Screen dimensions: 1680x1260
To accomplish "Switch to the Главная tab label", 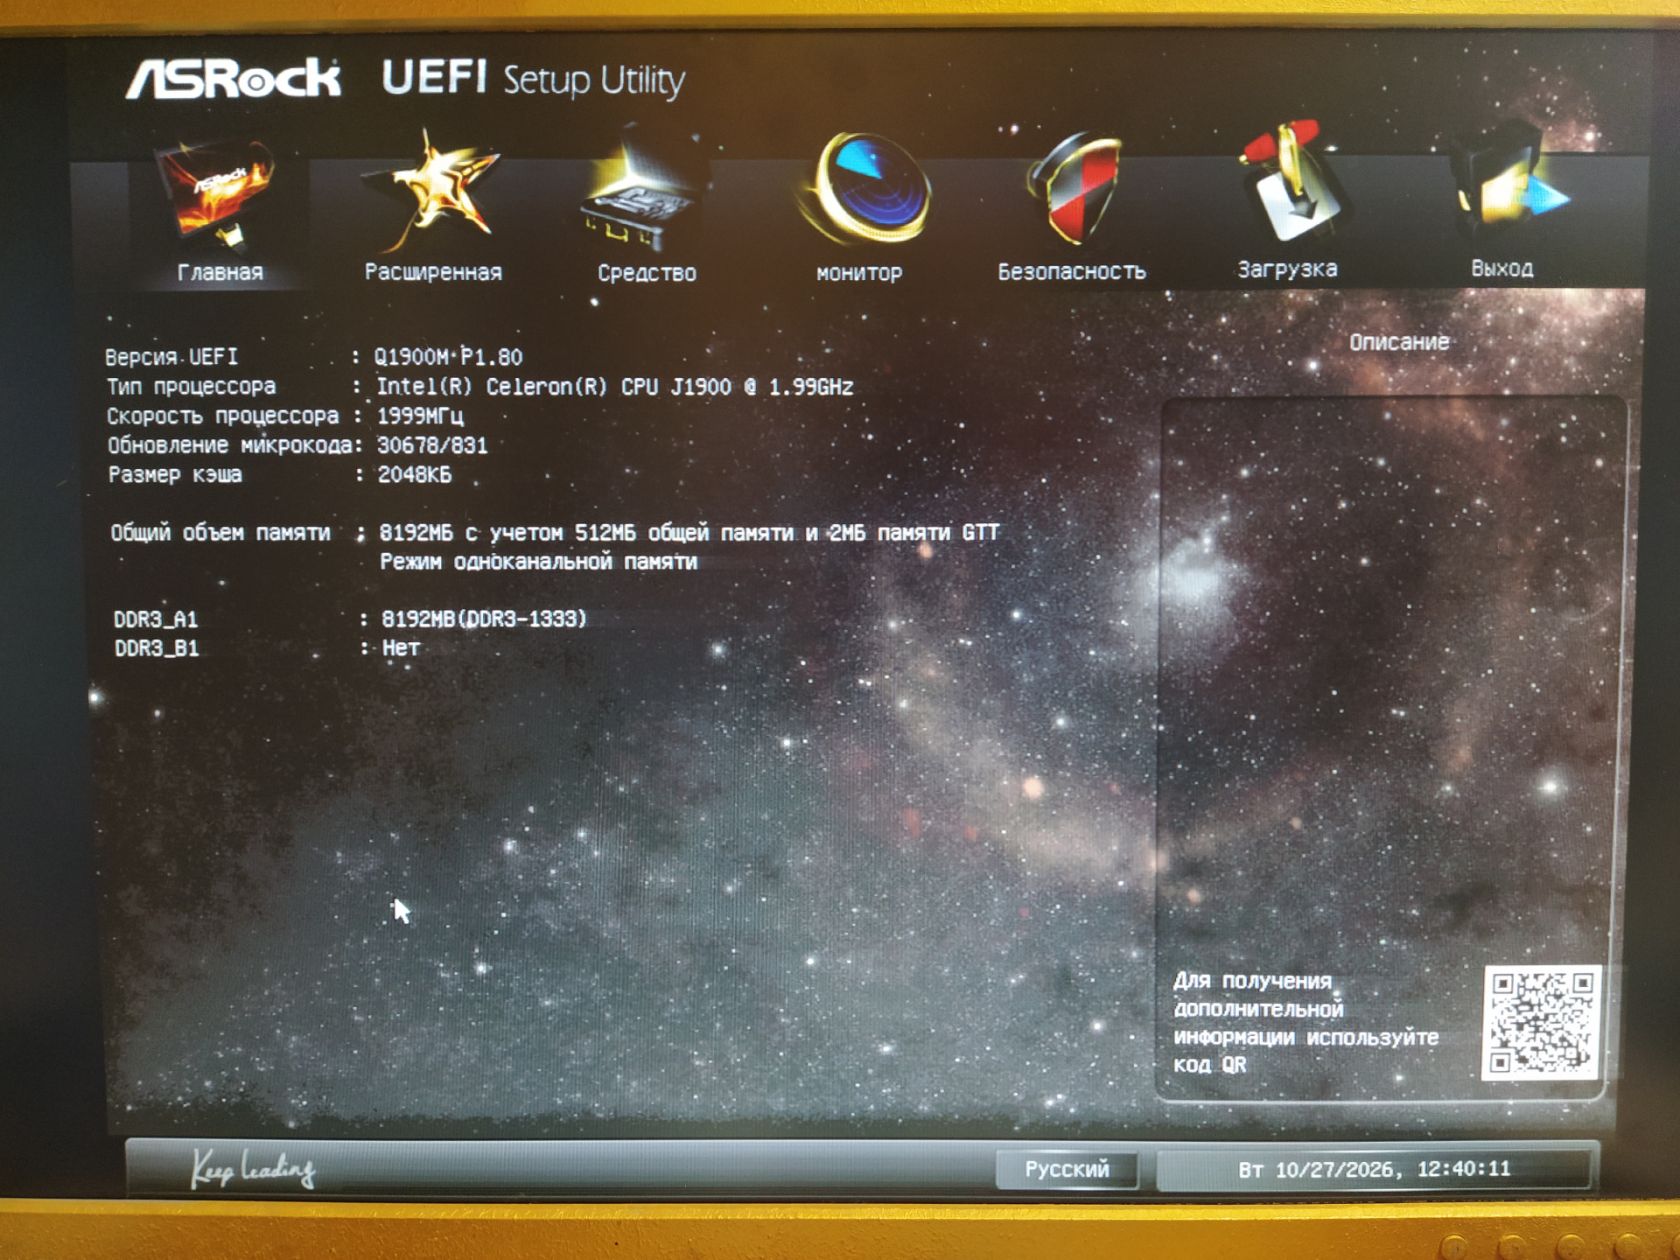I will [220, 272].
